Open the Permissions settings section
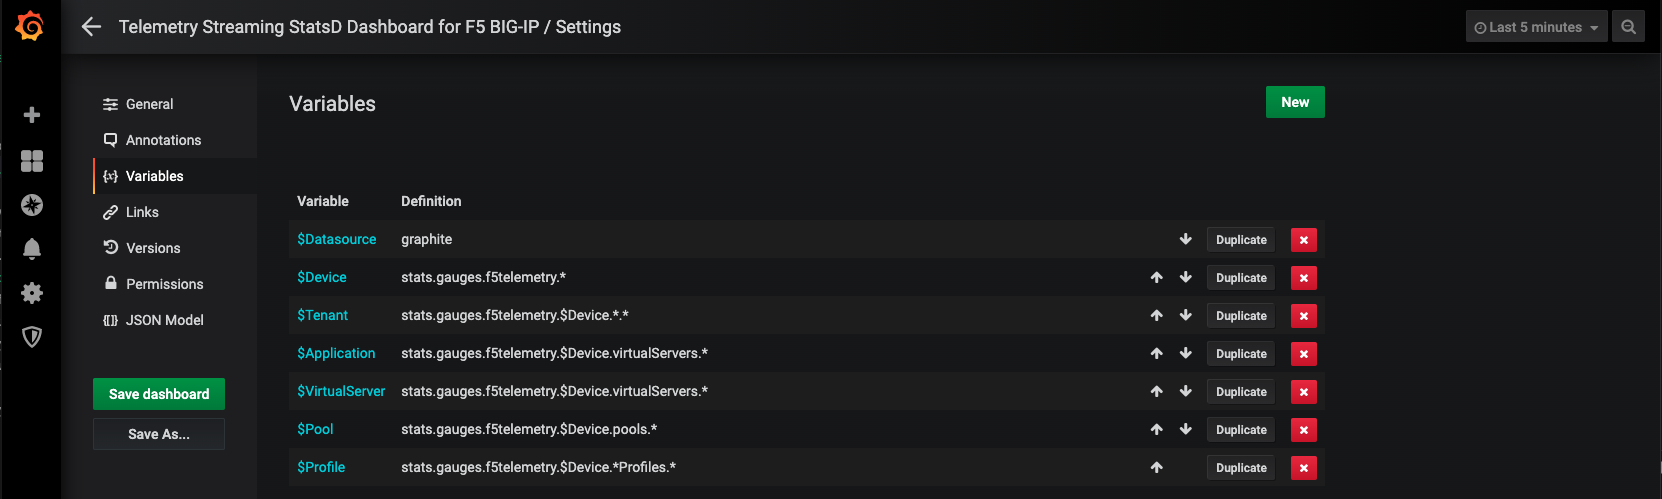 coord(164,284)
